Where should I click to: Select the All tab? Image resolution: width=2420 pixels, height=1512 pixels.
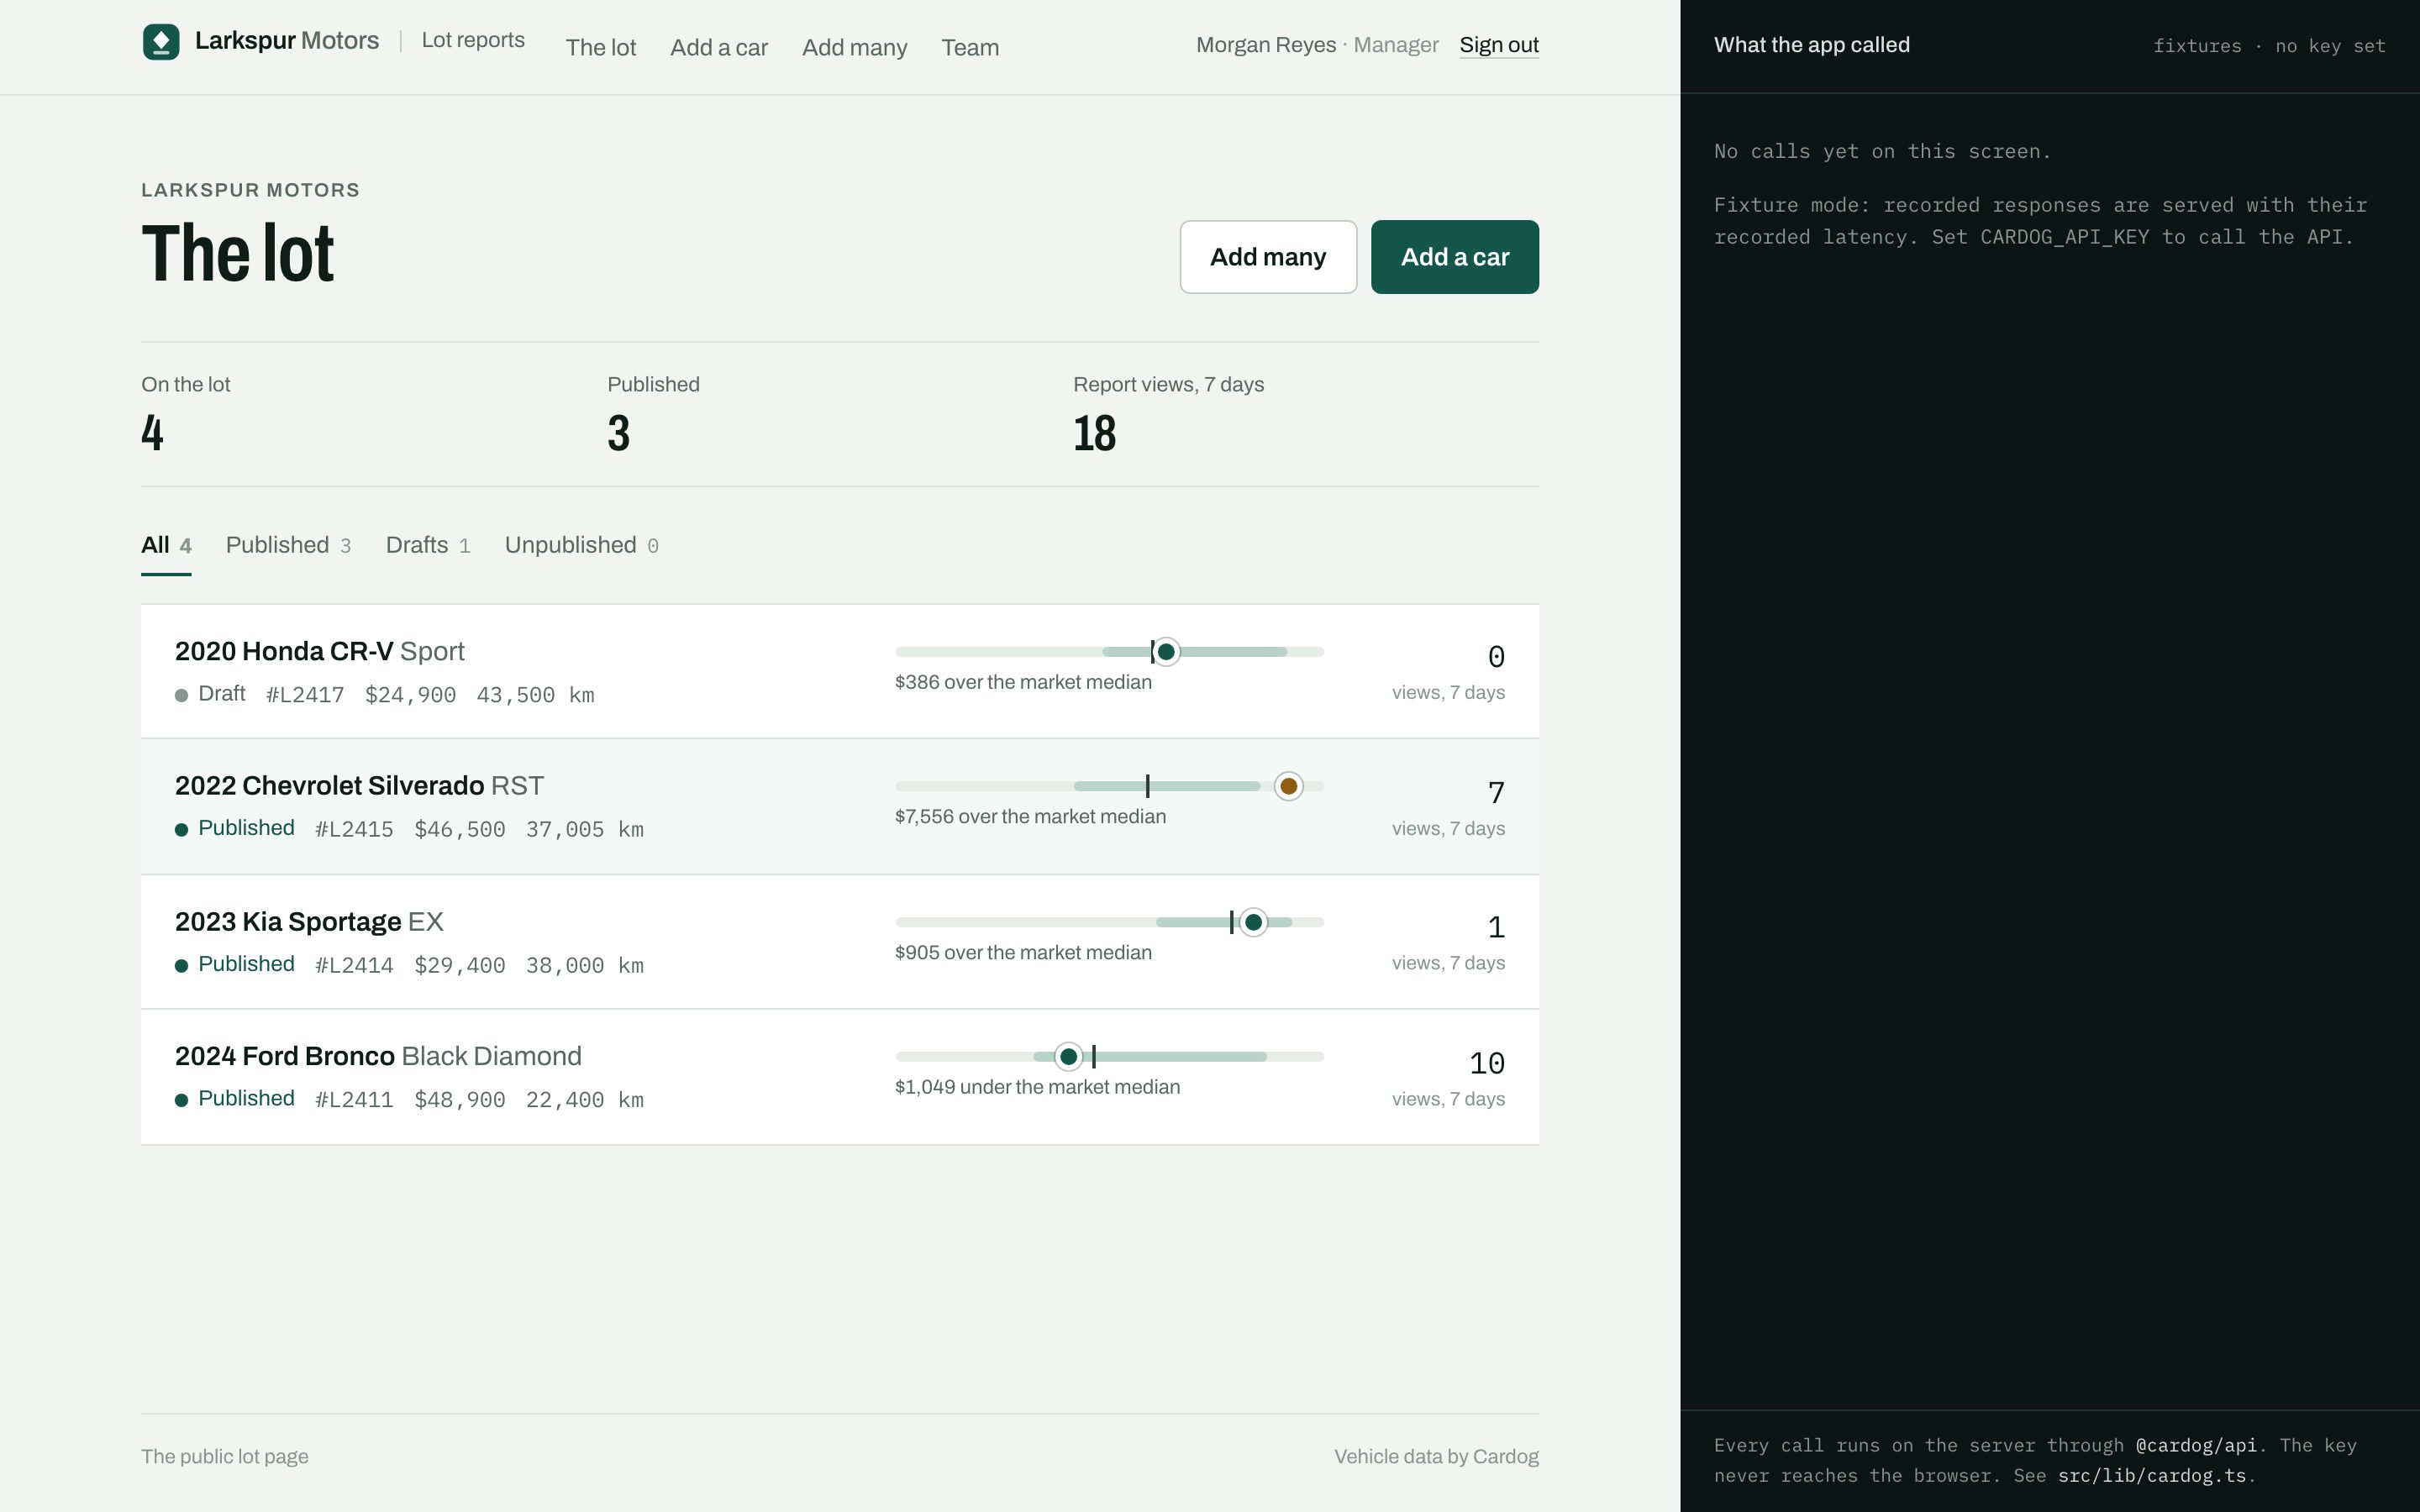coord(166,546)
